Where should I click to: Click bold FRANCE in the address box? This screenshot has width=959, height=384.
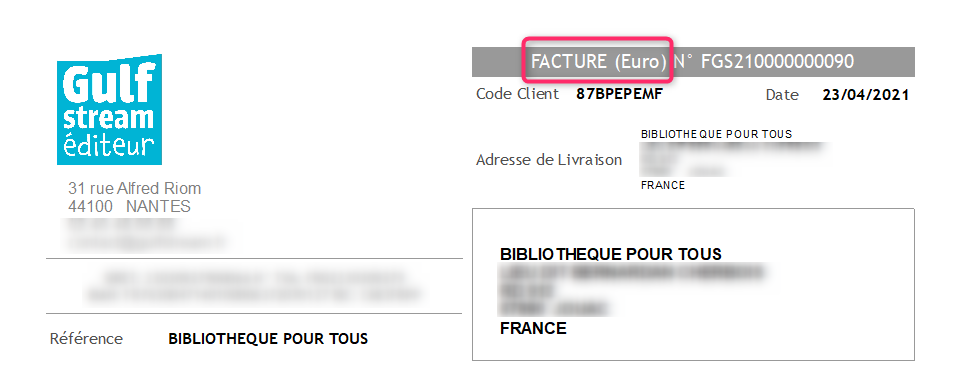point(533,328)
